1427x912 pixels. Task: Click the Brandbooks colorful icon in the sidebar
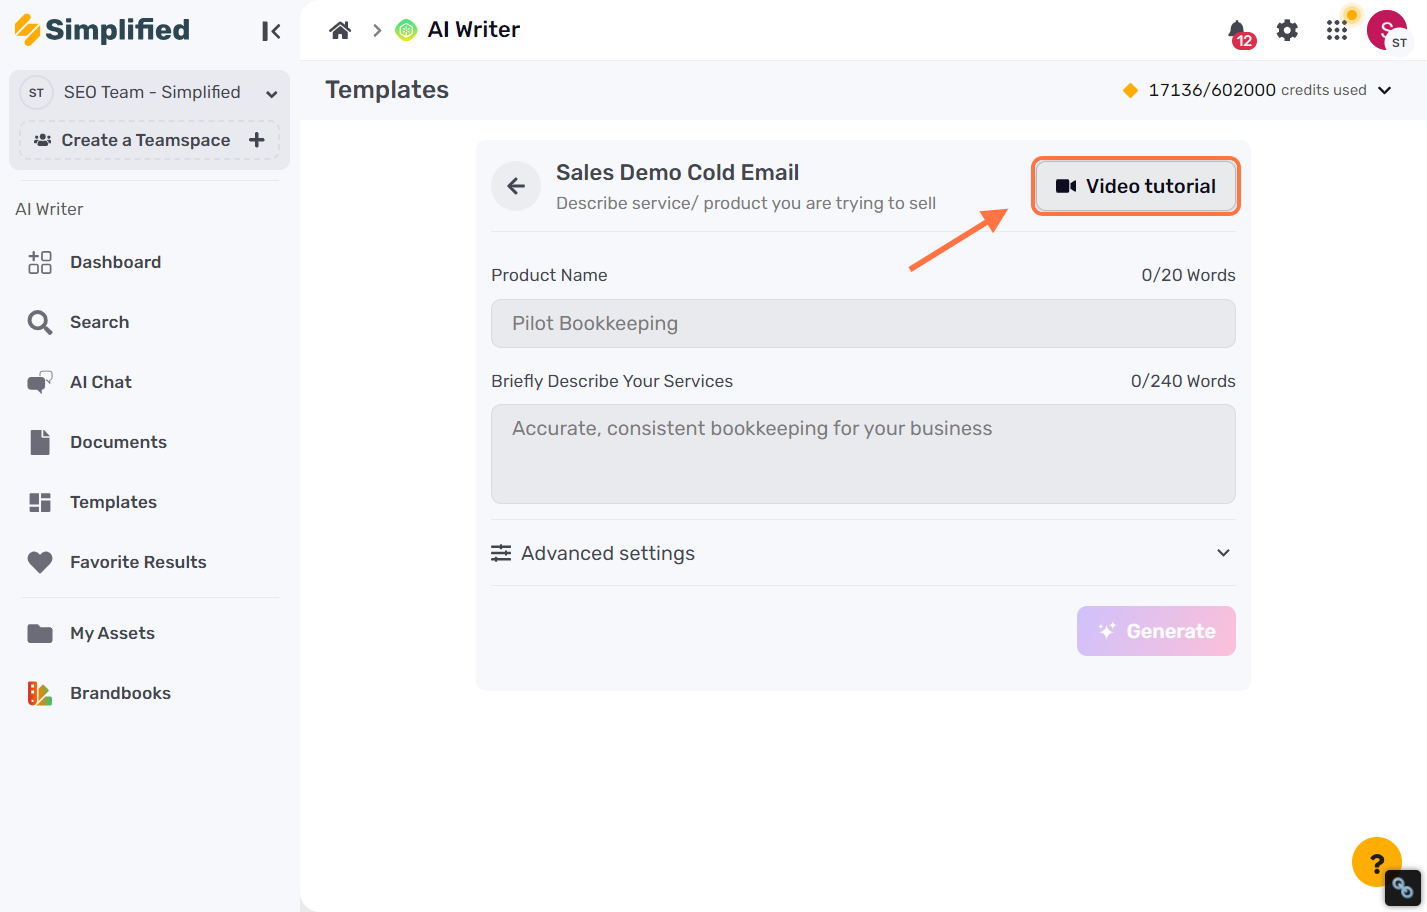tap(40, 693)
